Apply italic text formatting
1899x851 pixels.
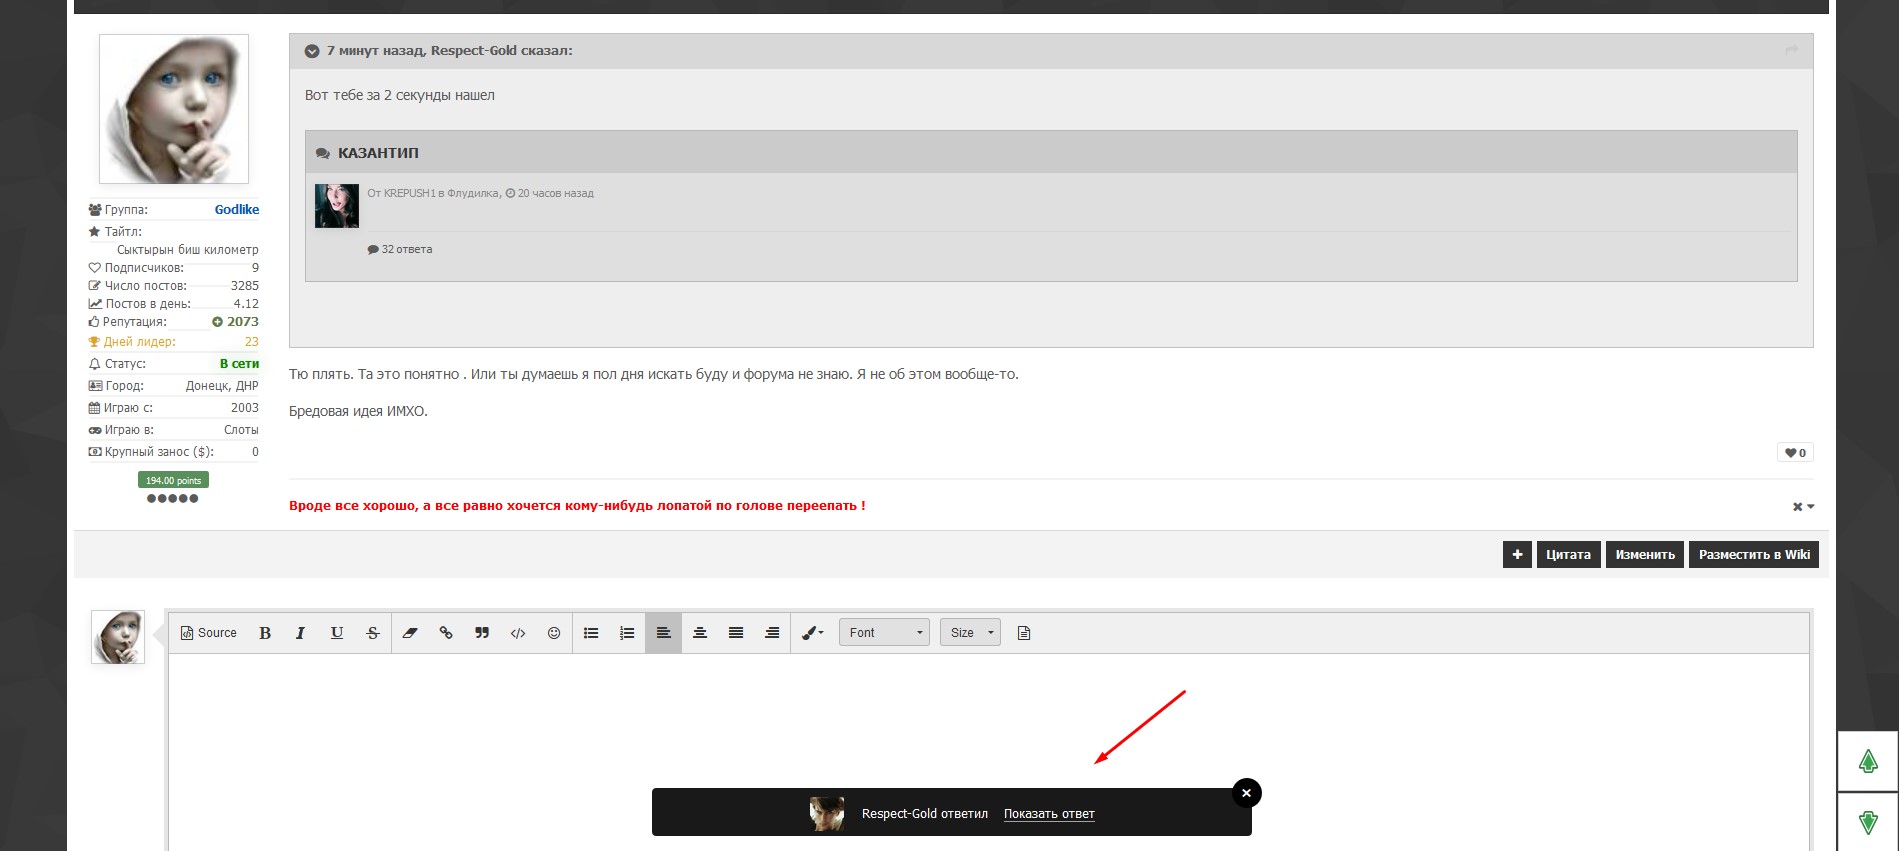click(300, 633)
